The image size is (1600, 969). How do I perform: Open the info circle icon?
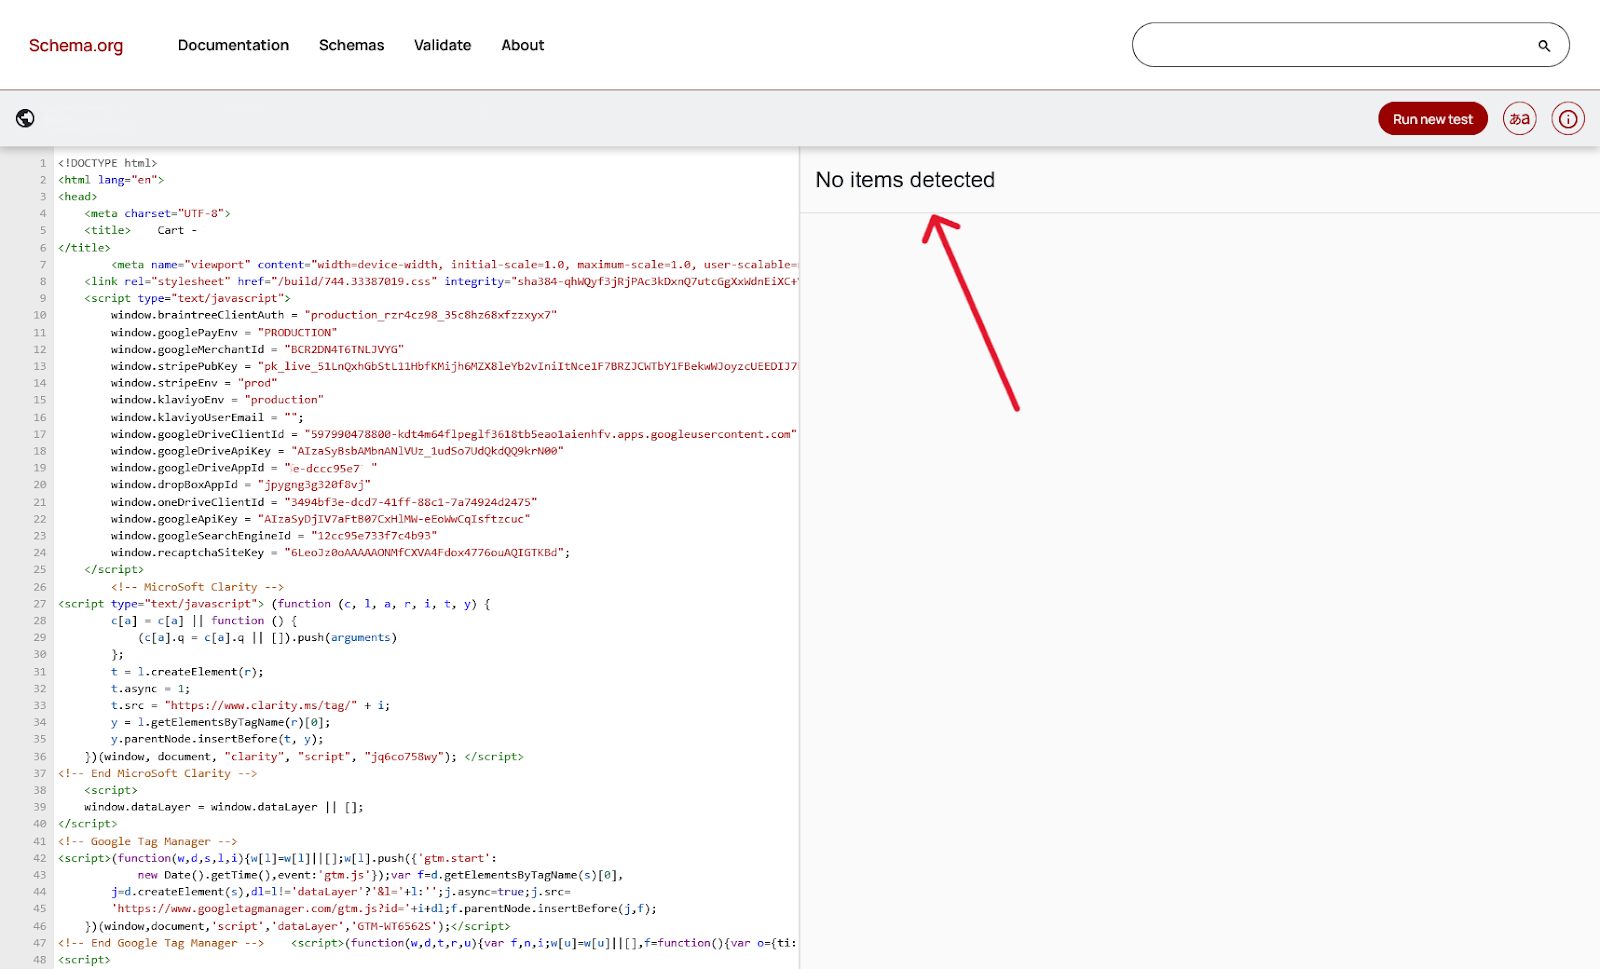(x=1568, y=119)
